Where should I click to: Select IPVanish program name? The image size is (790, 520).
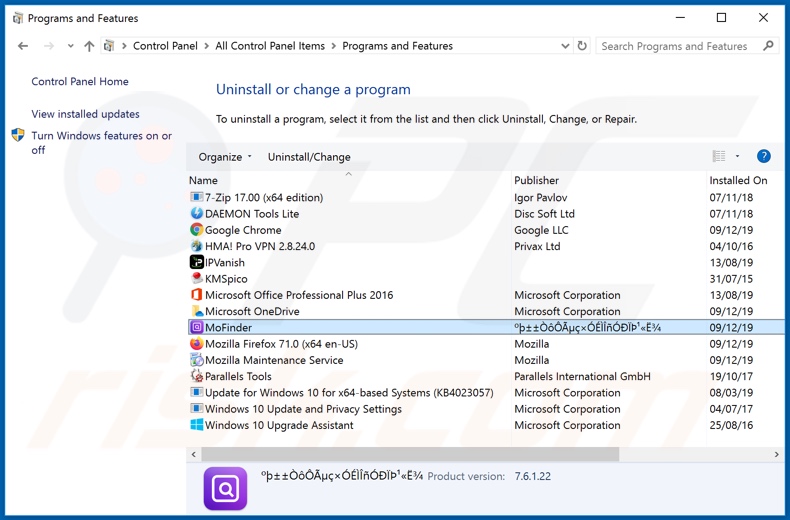(225, 263)
